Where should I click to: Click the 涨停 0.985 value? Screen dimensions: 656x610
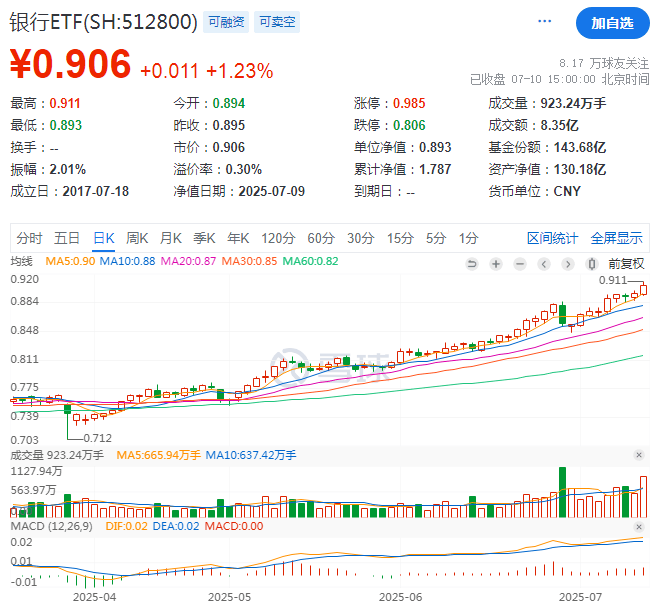coord(409,103)
